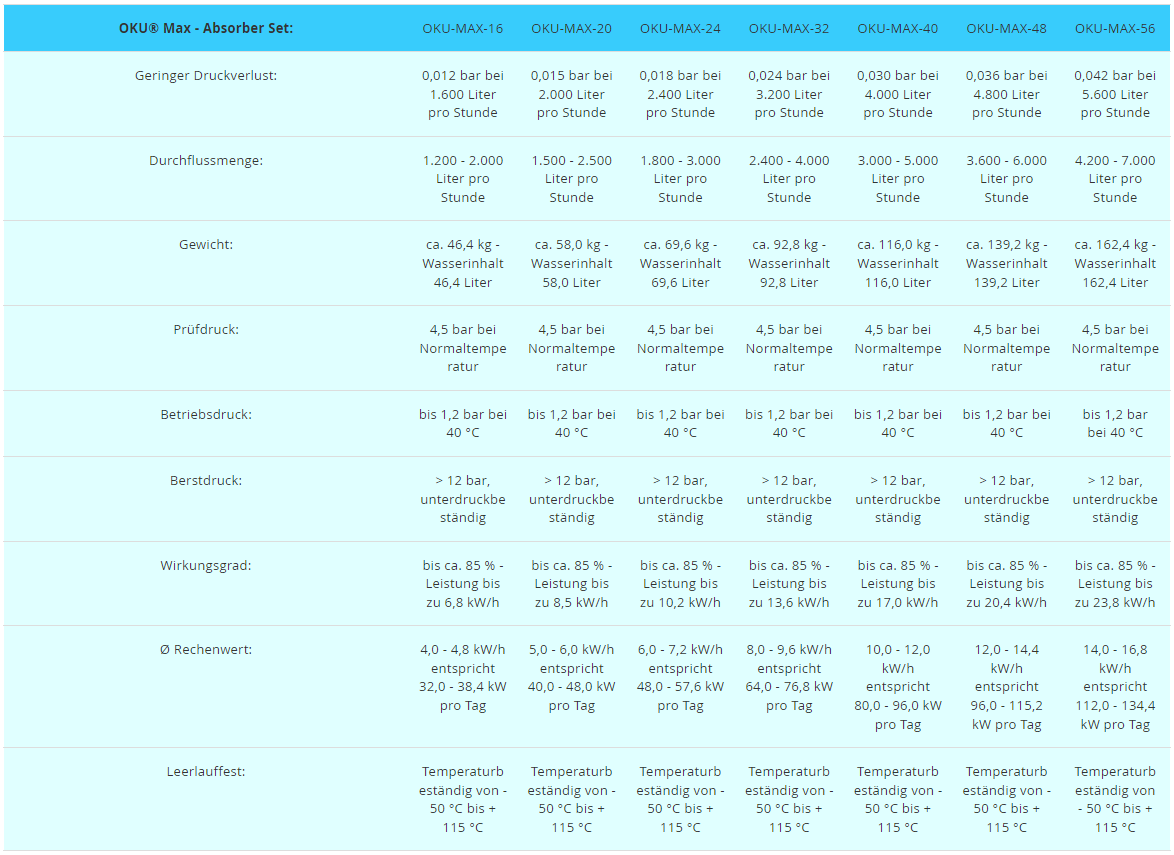The image size is (1174, 855).
Task: Click the 14,0 - 16,8 kW/h Rechenwert cell
Action: pos(1115,687)
